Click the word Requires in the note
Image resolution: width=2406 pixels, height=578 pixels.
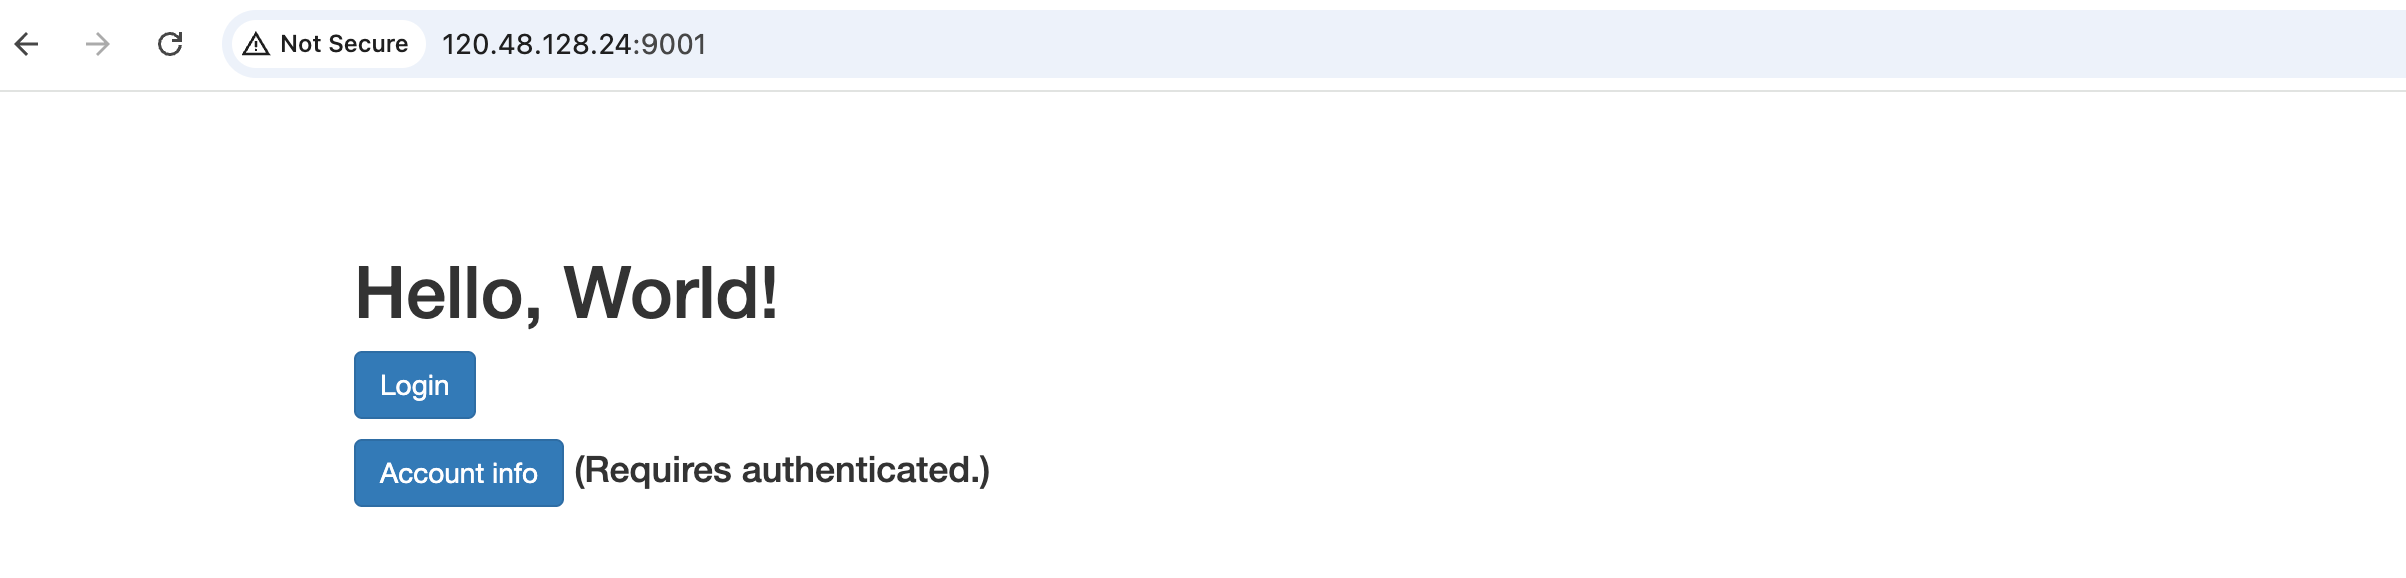(x=659, y=470)
